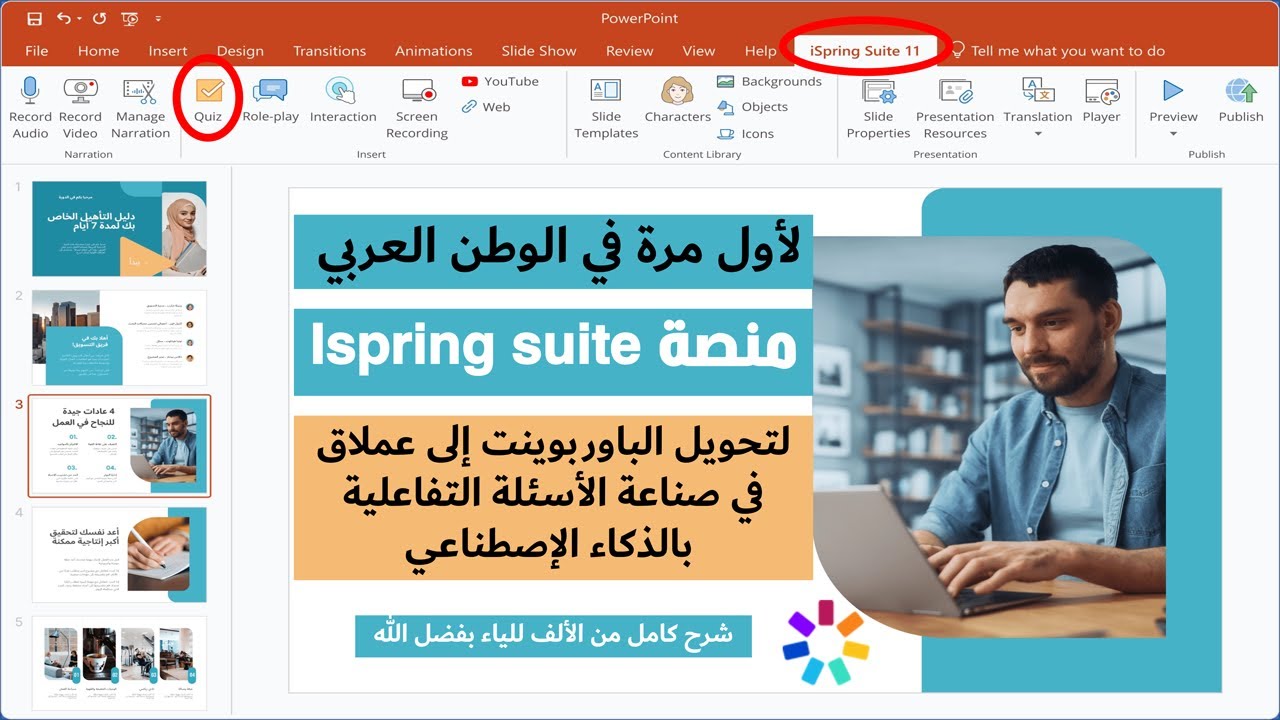Publish the presentation
The width and height of the screenshot is (1280, 720).
(1241, 100)
